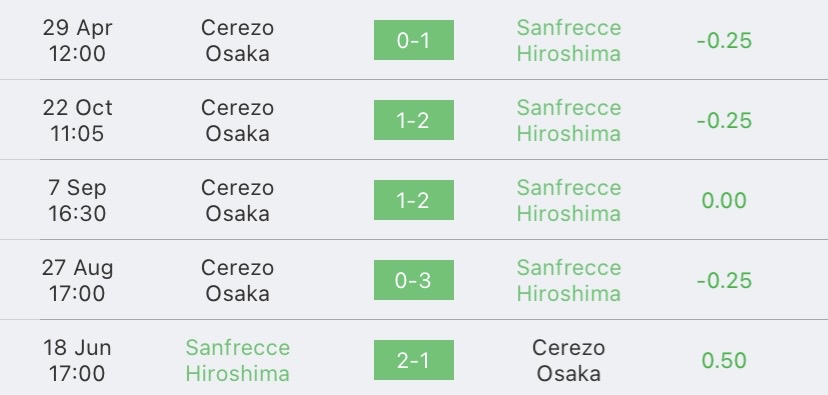This screenshot has height=395, width=828.
Task: Select Sanfrecce Hiroshima in 29 Apr match
Action: pos(569,41)
